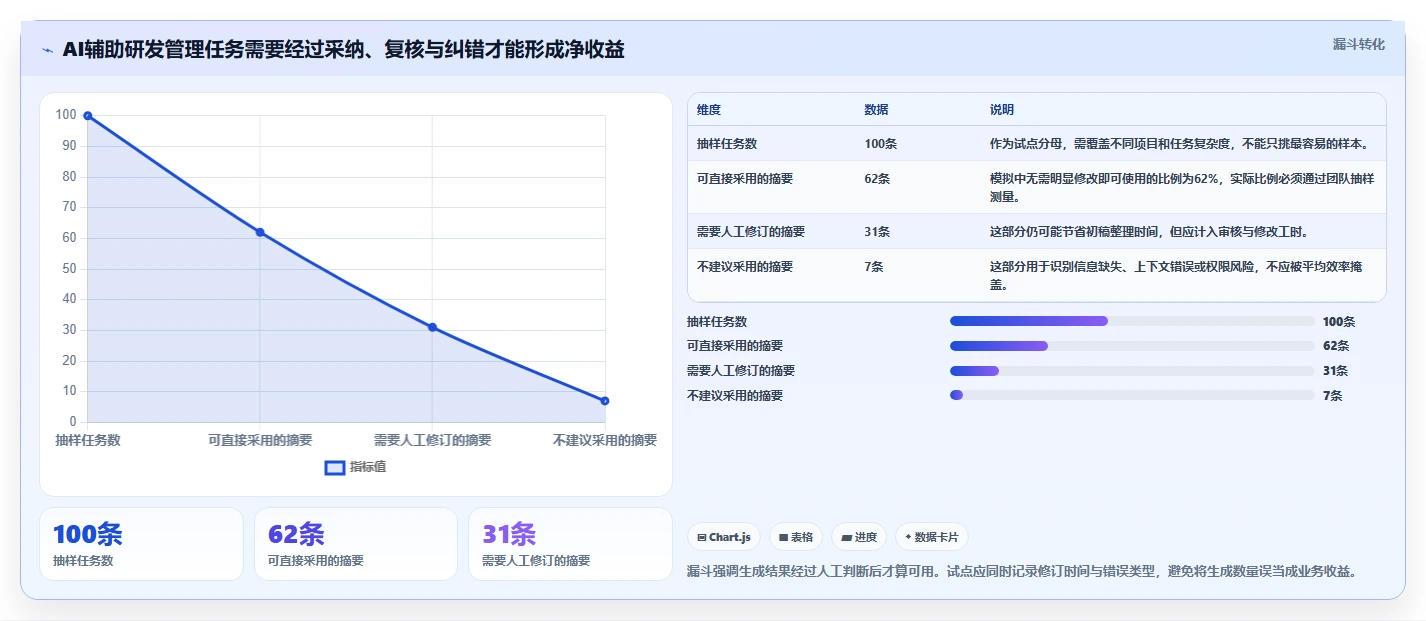Click the 可直接采用的摘要 progress bar
The width and height of the screenshot is (1426, 621).
pos(1132,346)
